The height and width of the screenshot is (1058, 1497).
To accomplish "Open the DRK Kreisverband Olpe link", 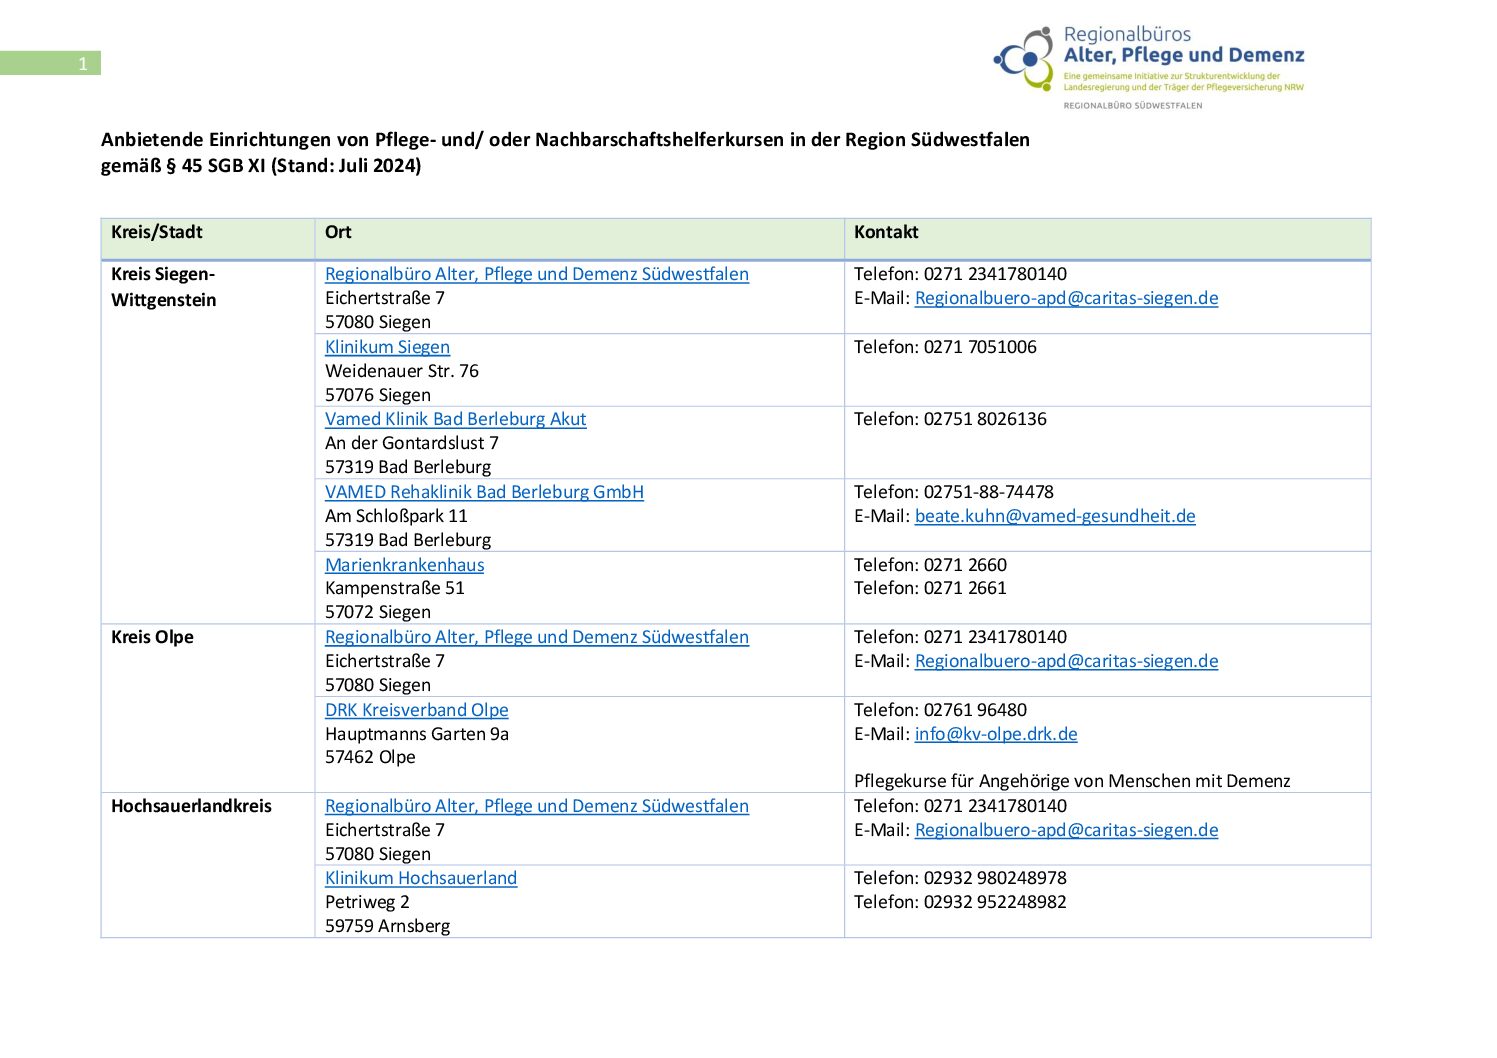I will coord(416,710).
